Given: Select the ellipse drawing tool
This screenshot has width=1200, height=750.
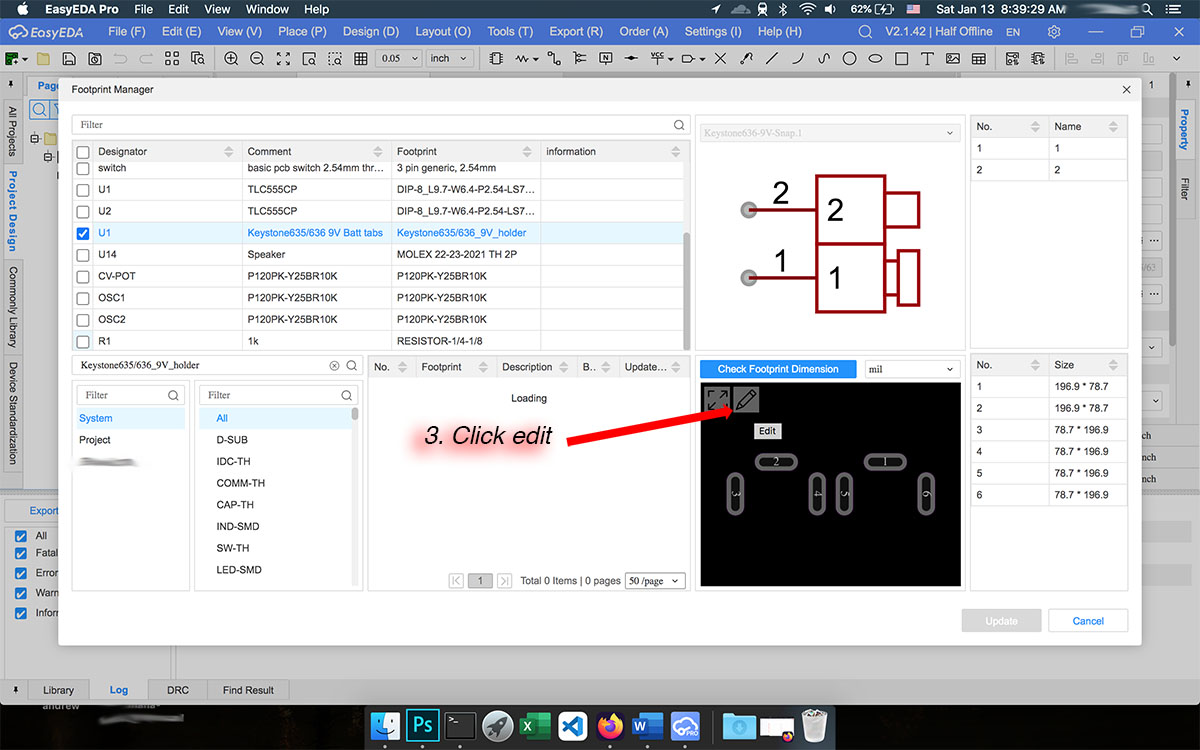Looking at the screenshot, I should pyautogui.click(x=875, y=59).
